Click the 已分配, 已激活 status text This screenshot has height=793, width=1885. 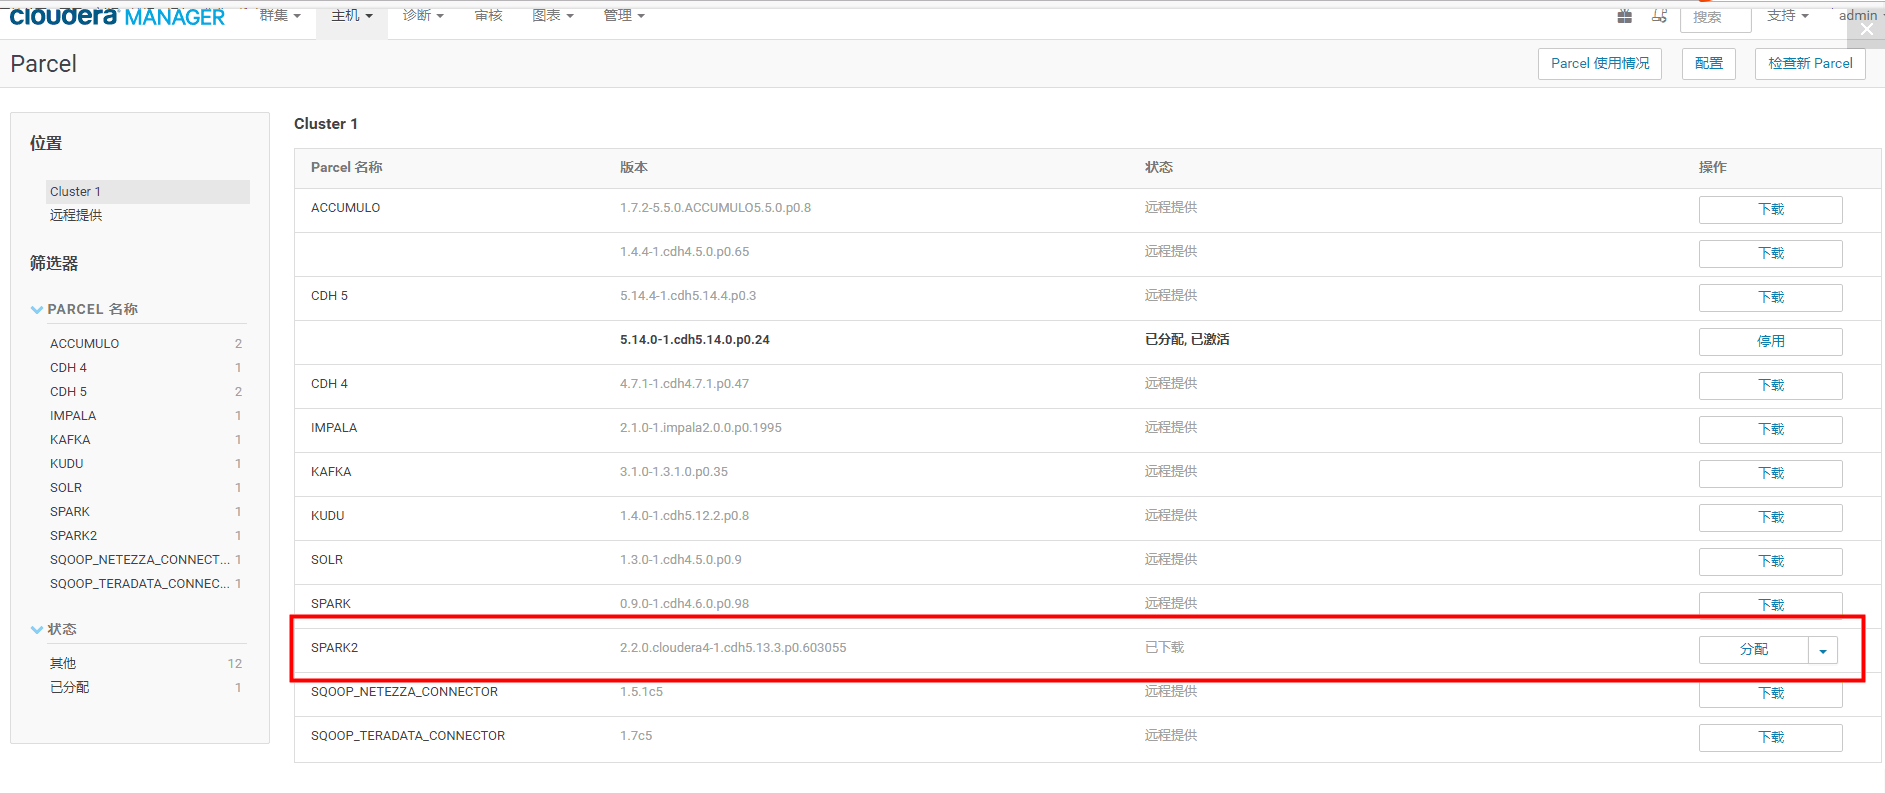tap(1187, 339)
